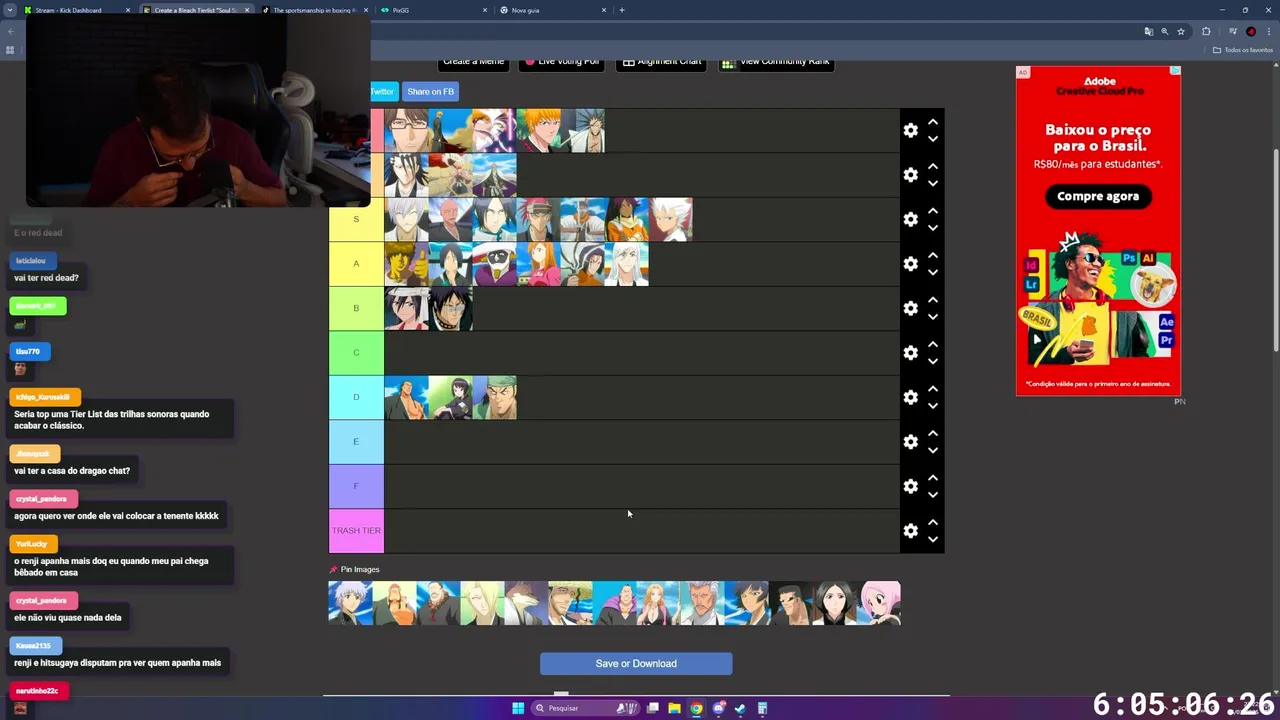Bookmark page with the star icon

(x=1181, y=31)
